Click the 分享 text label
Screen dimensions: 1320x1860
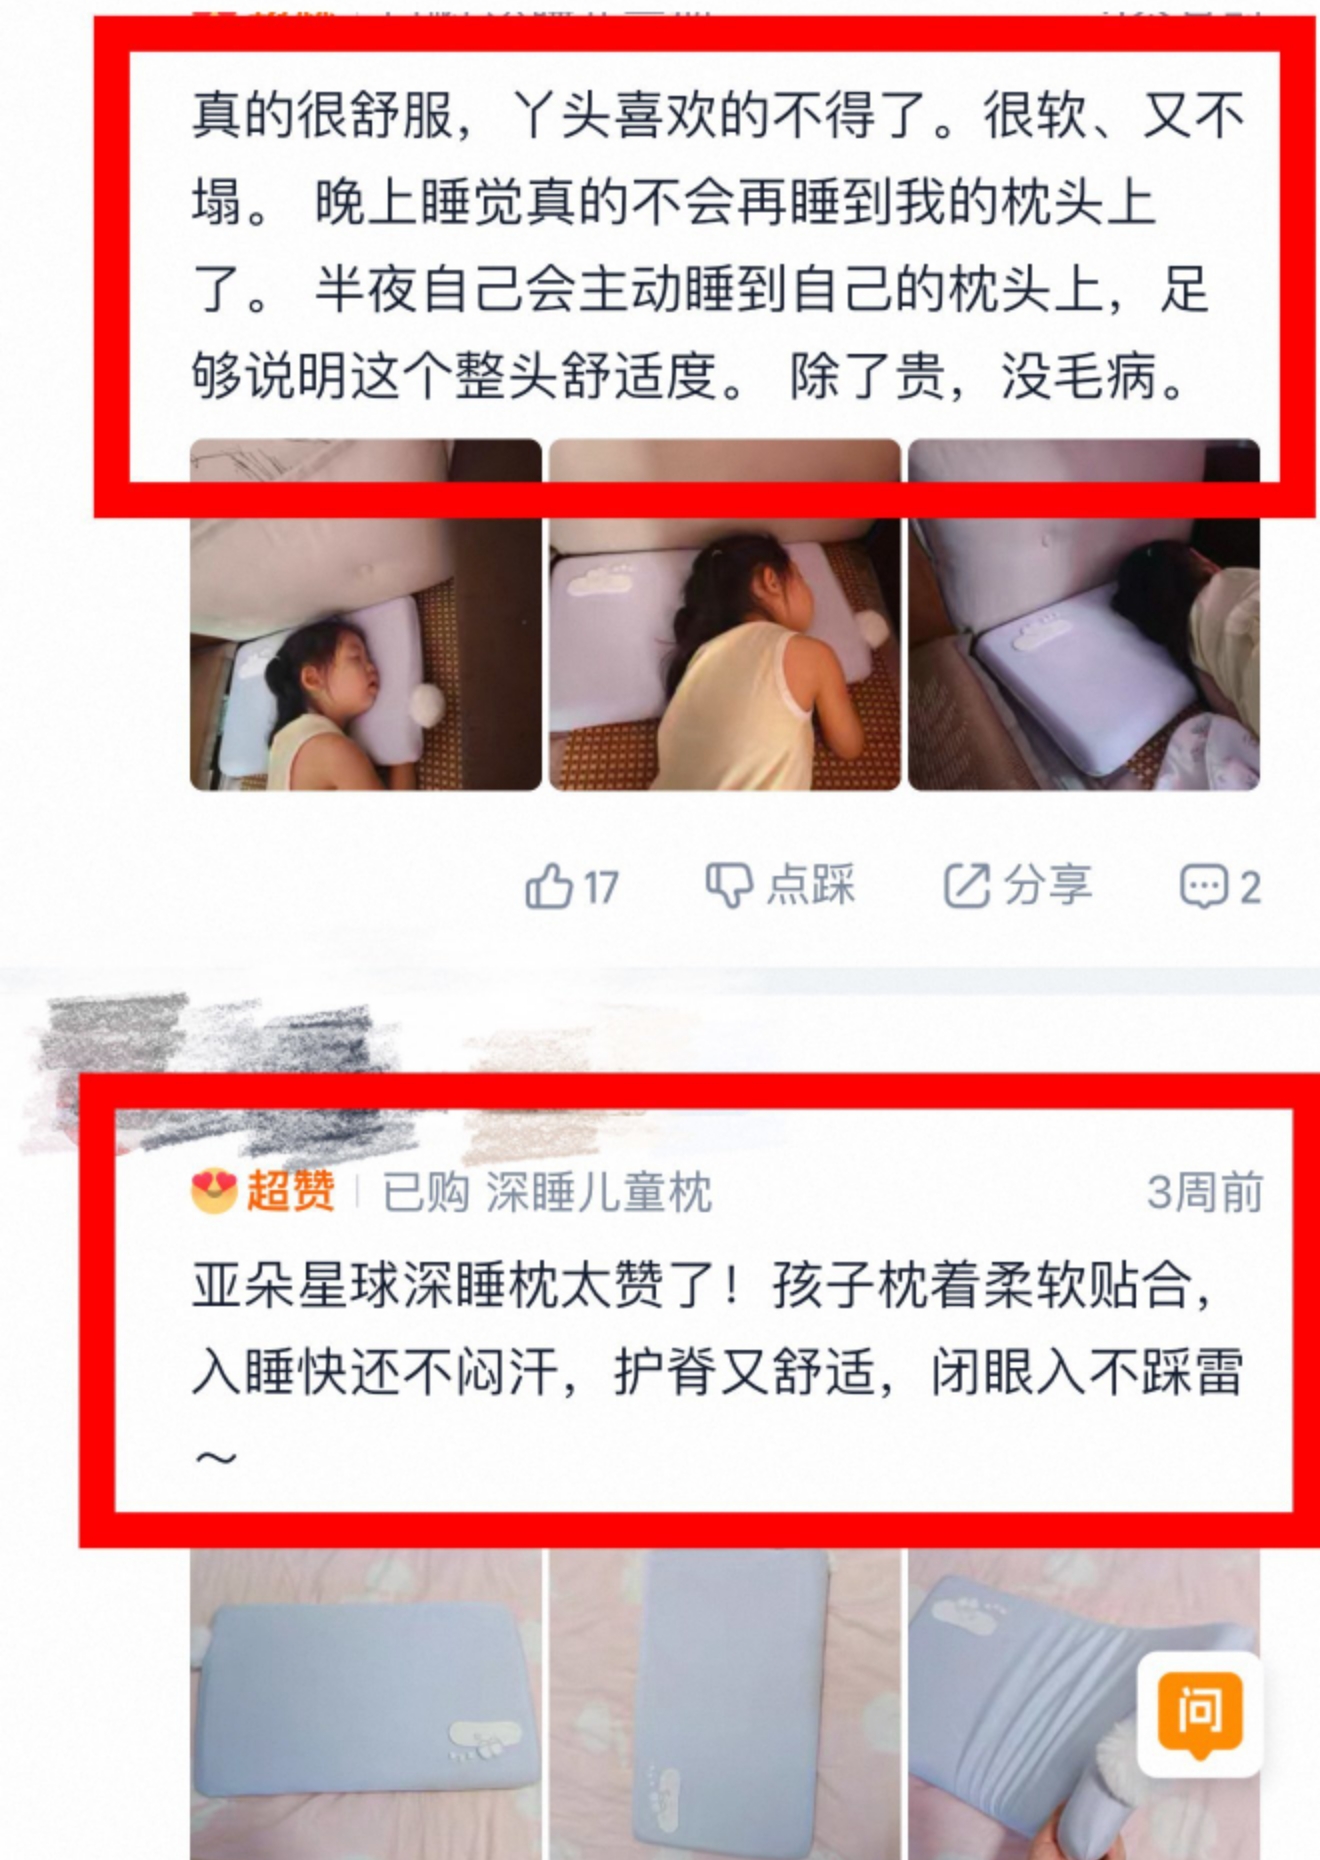click(x=1048, y=885)
